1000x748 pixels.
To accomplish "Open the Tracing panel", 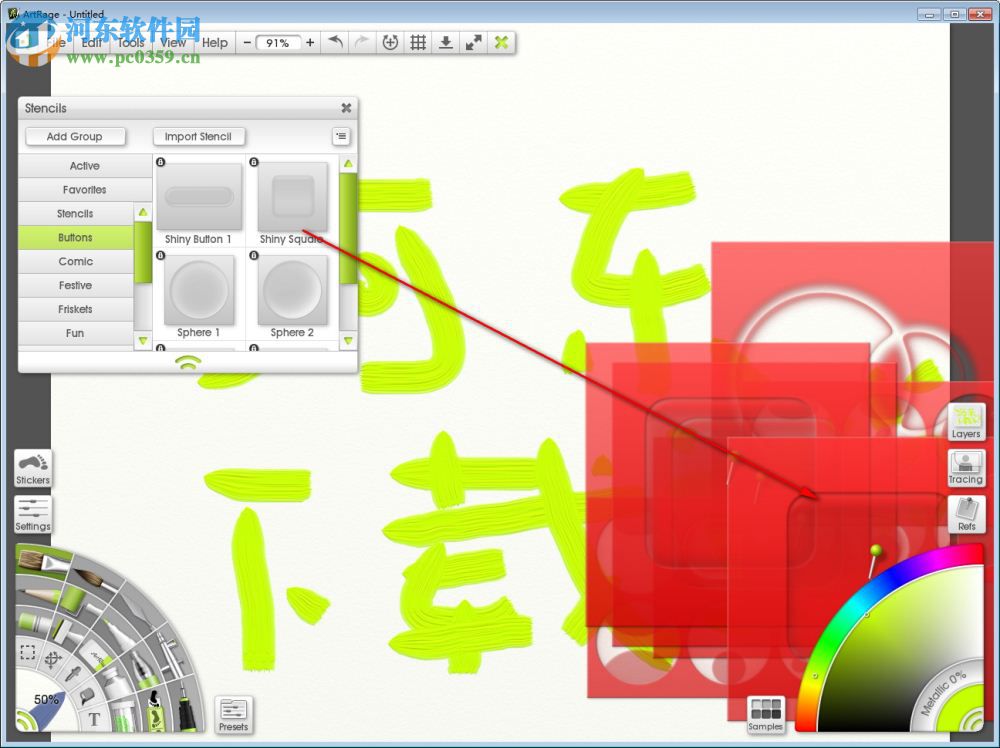I will coord(966,467).
